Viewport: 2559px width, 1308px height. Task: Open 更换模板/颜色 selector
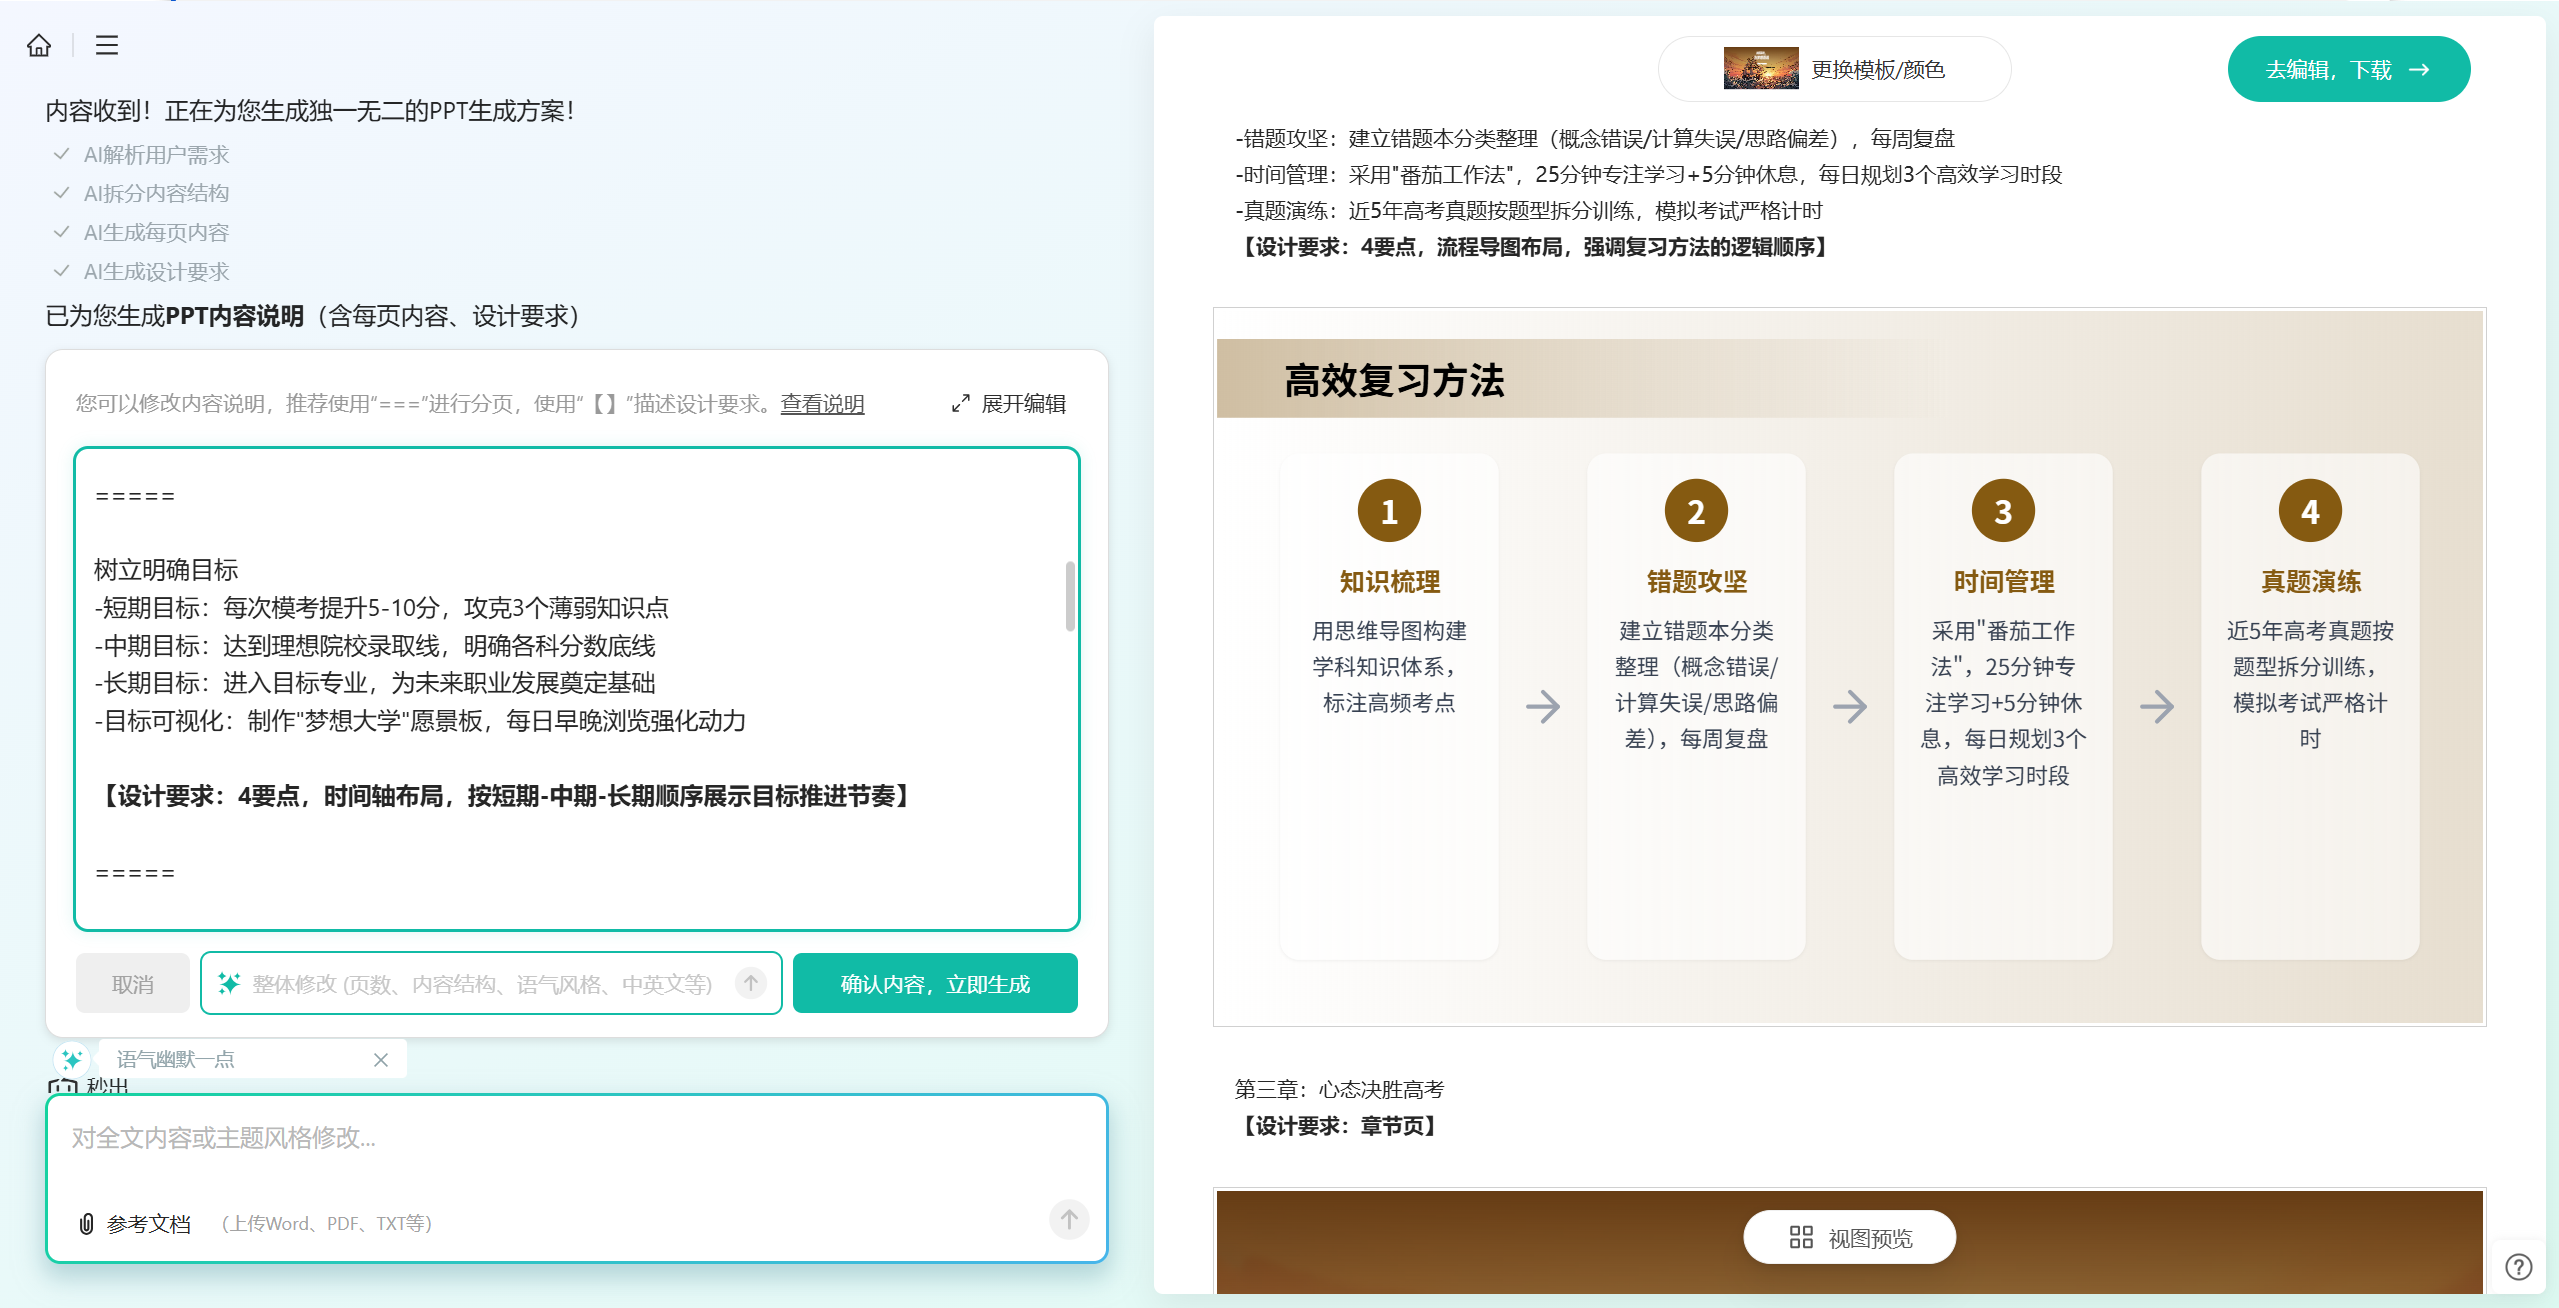tap(1835, 69)
